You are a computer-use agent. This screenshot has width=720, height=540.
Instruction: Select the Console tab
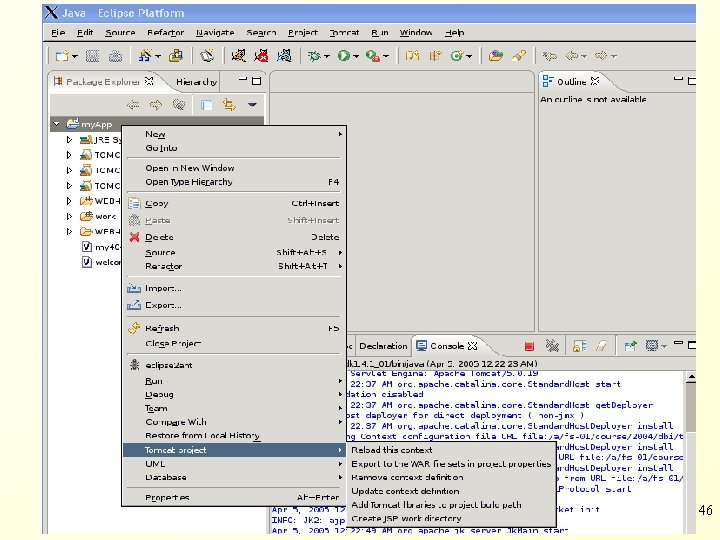pos(447,346)
